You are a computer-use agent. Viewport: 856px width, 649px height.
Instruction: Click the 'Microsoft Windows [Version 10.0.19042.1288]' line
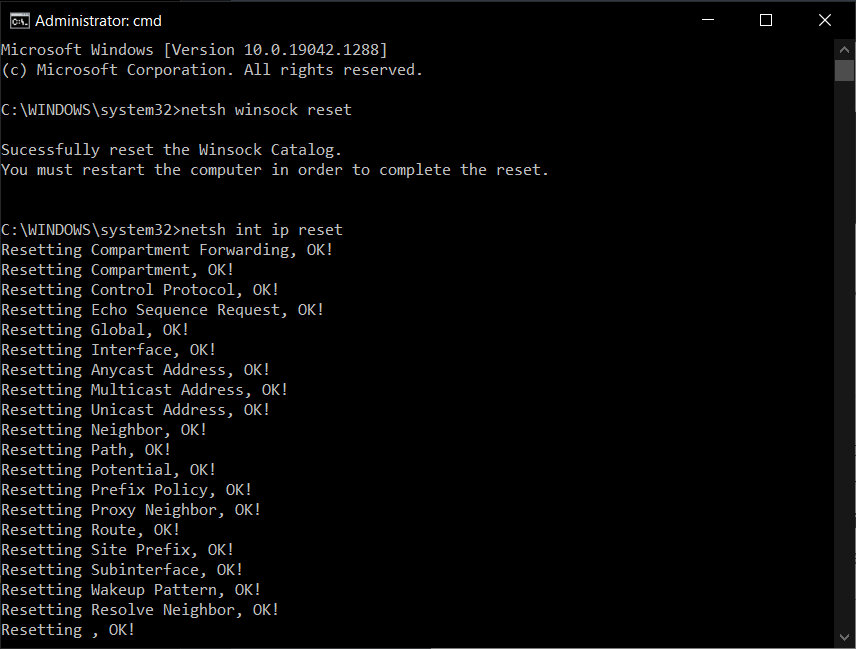tap(194, 50)
